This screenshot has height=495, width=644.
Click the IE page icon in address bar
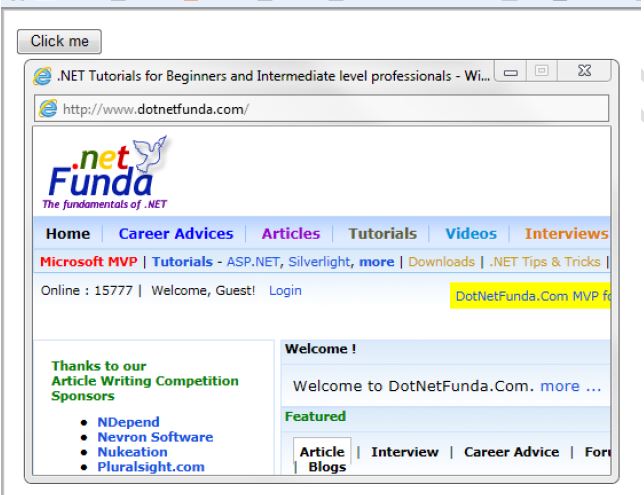pos(48,109)
